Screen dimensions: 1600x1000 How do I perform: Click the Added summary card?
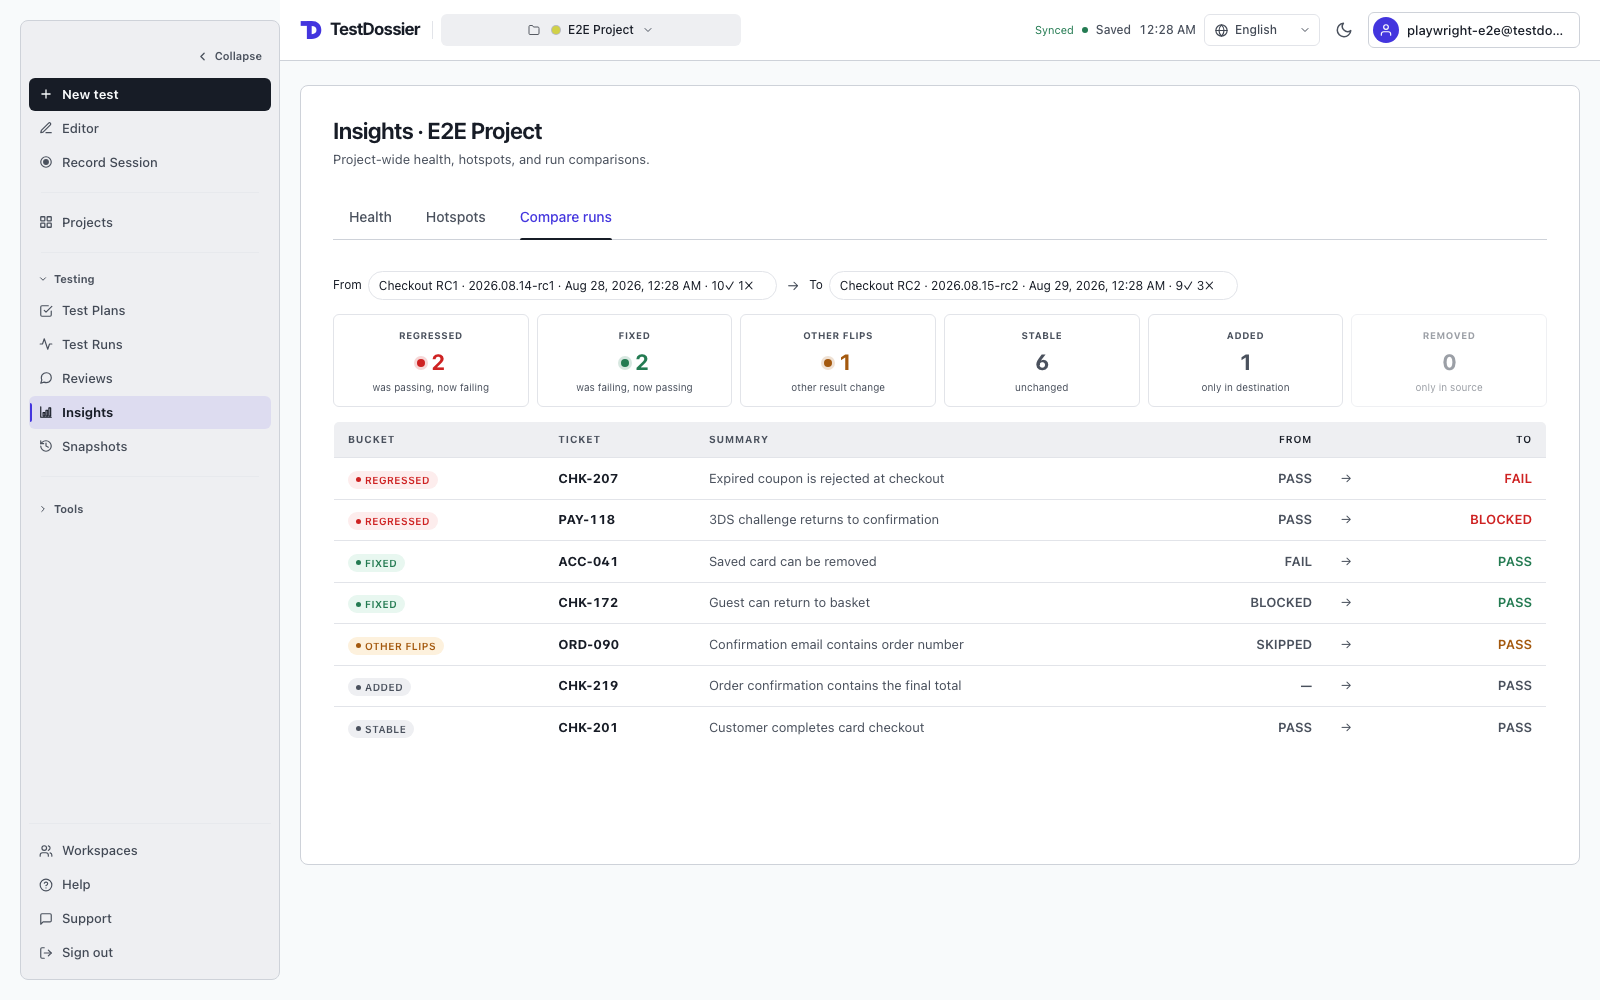point(1245,361)
